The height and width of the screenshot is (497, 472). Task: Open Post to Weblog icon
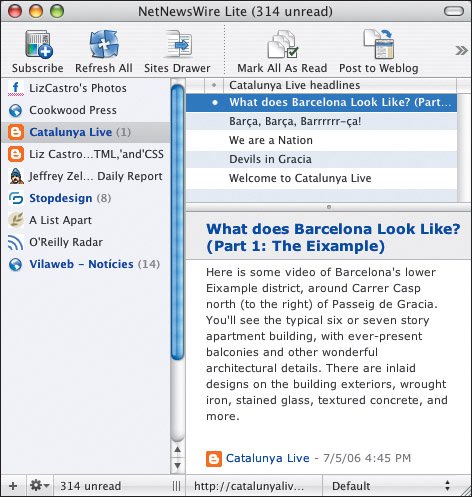pyautogui.click(x=379, y=44)
